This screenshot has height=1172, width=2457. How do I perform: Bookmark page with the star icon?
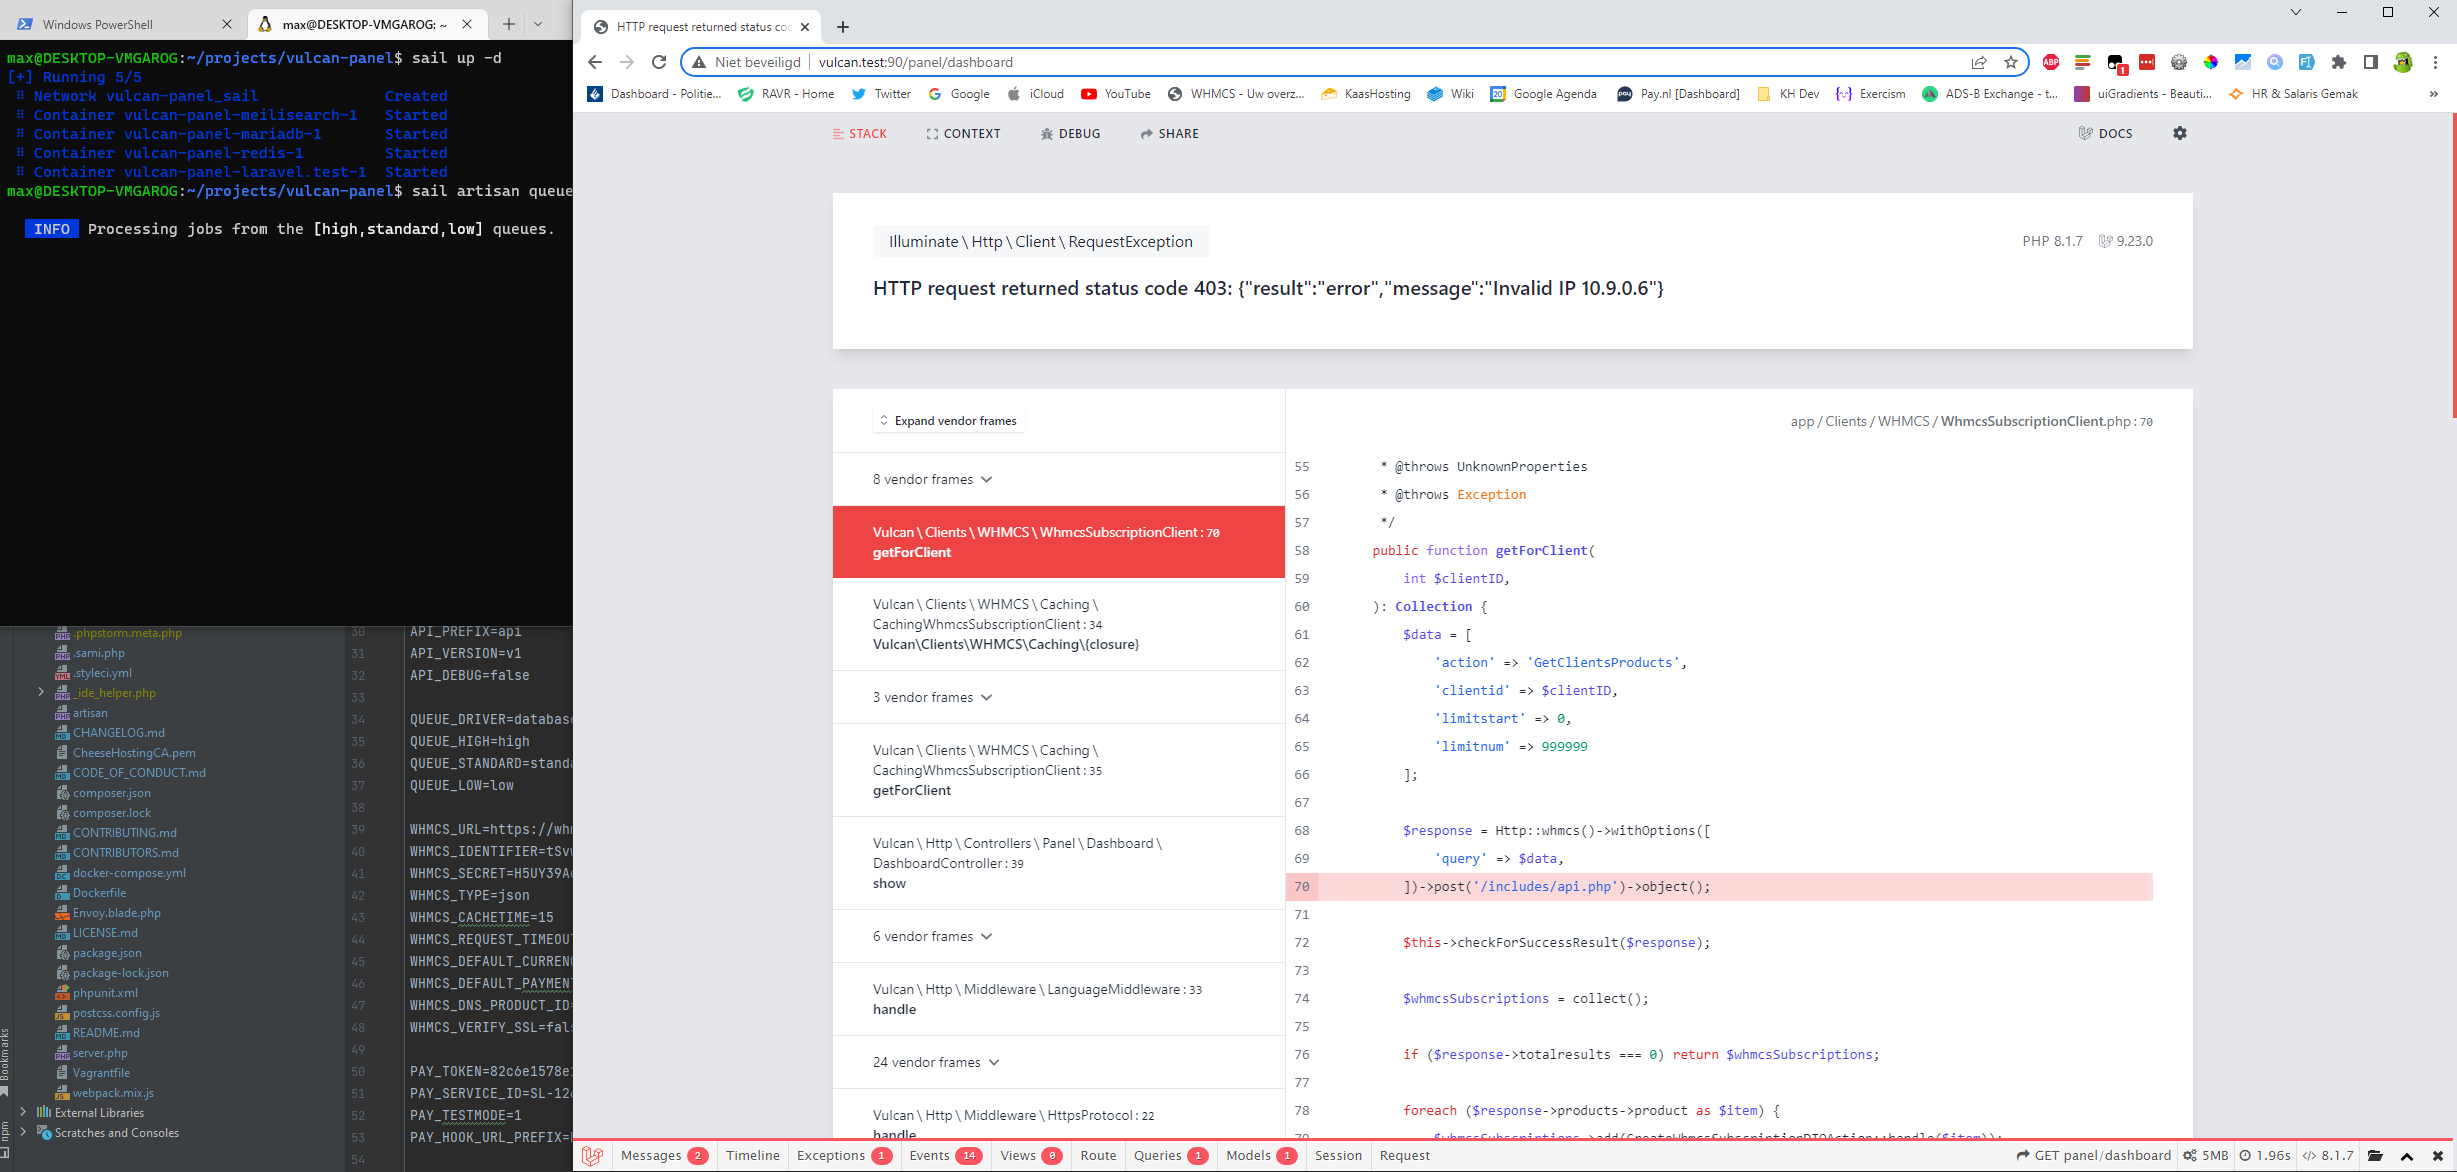click(2011, 62)
